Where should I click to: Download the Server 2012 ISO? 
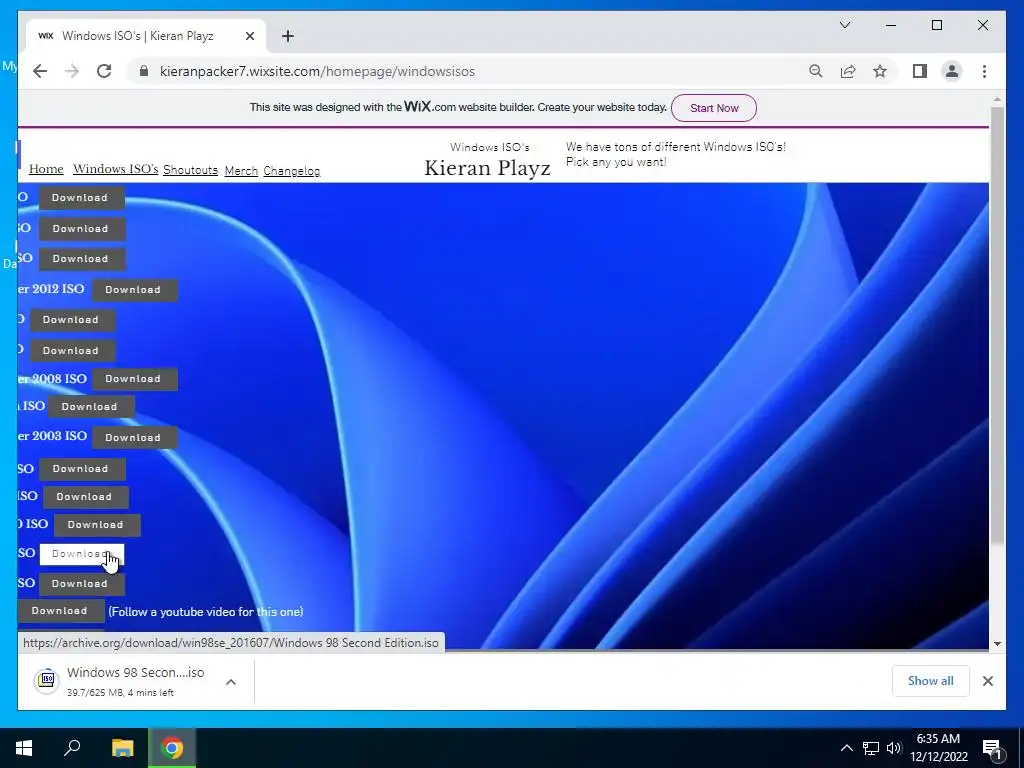coord(135,289)
